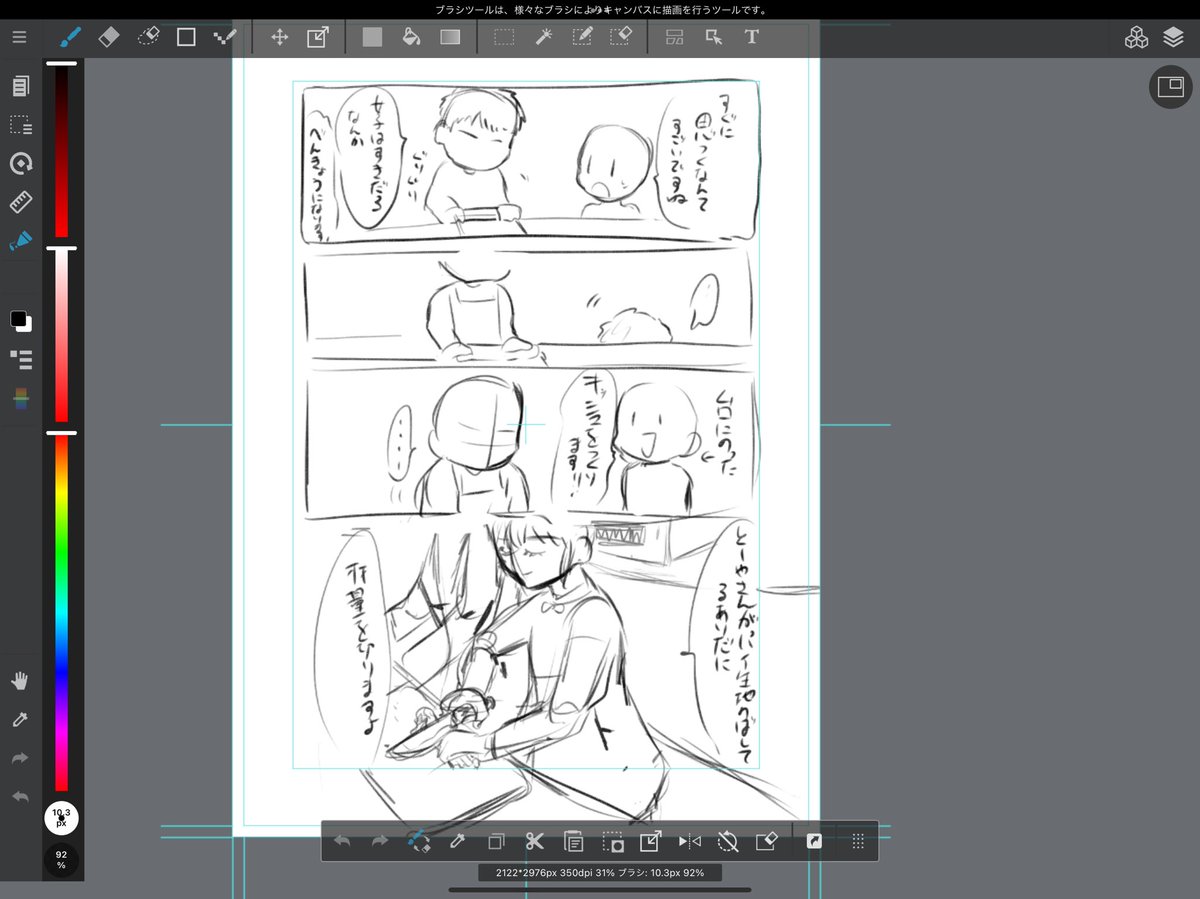
Task: Click the paste clipboard icon
Action: (x=573, y=841)
